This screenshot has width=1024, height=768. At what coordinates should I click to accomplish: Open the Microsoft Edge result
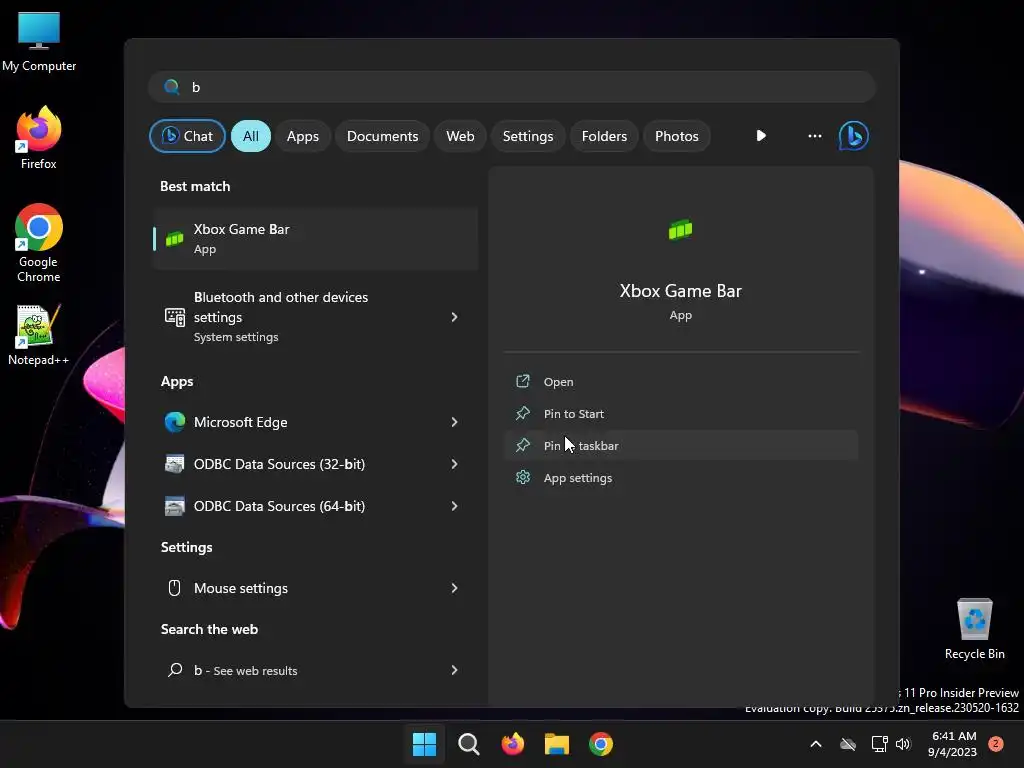tap(315, 422)
